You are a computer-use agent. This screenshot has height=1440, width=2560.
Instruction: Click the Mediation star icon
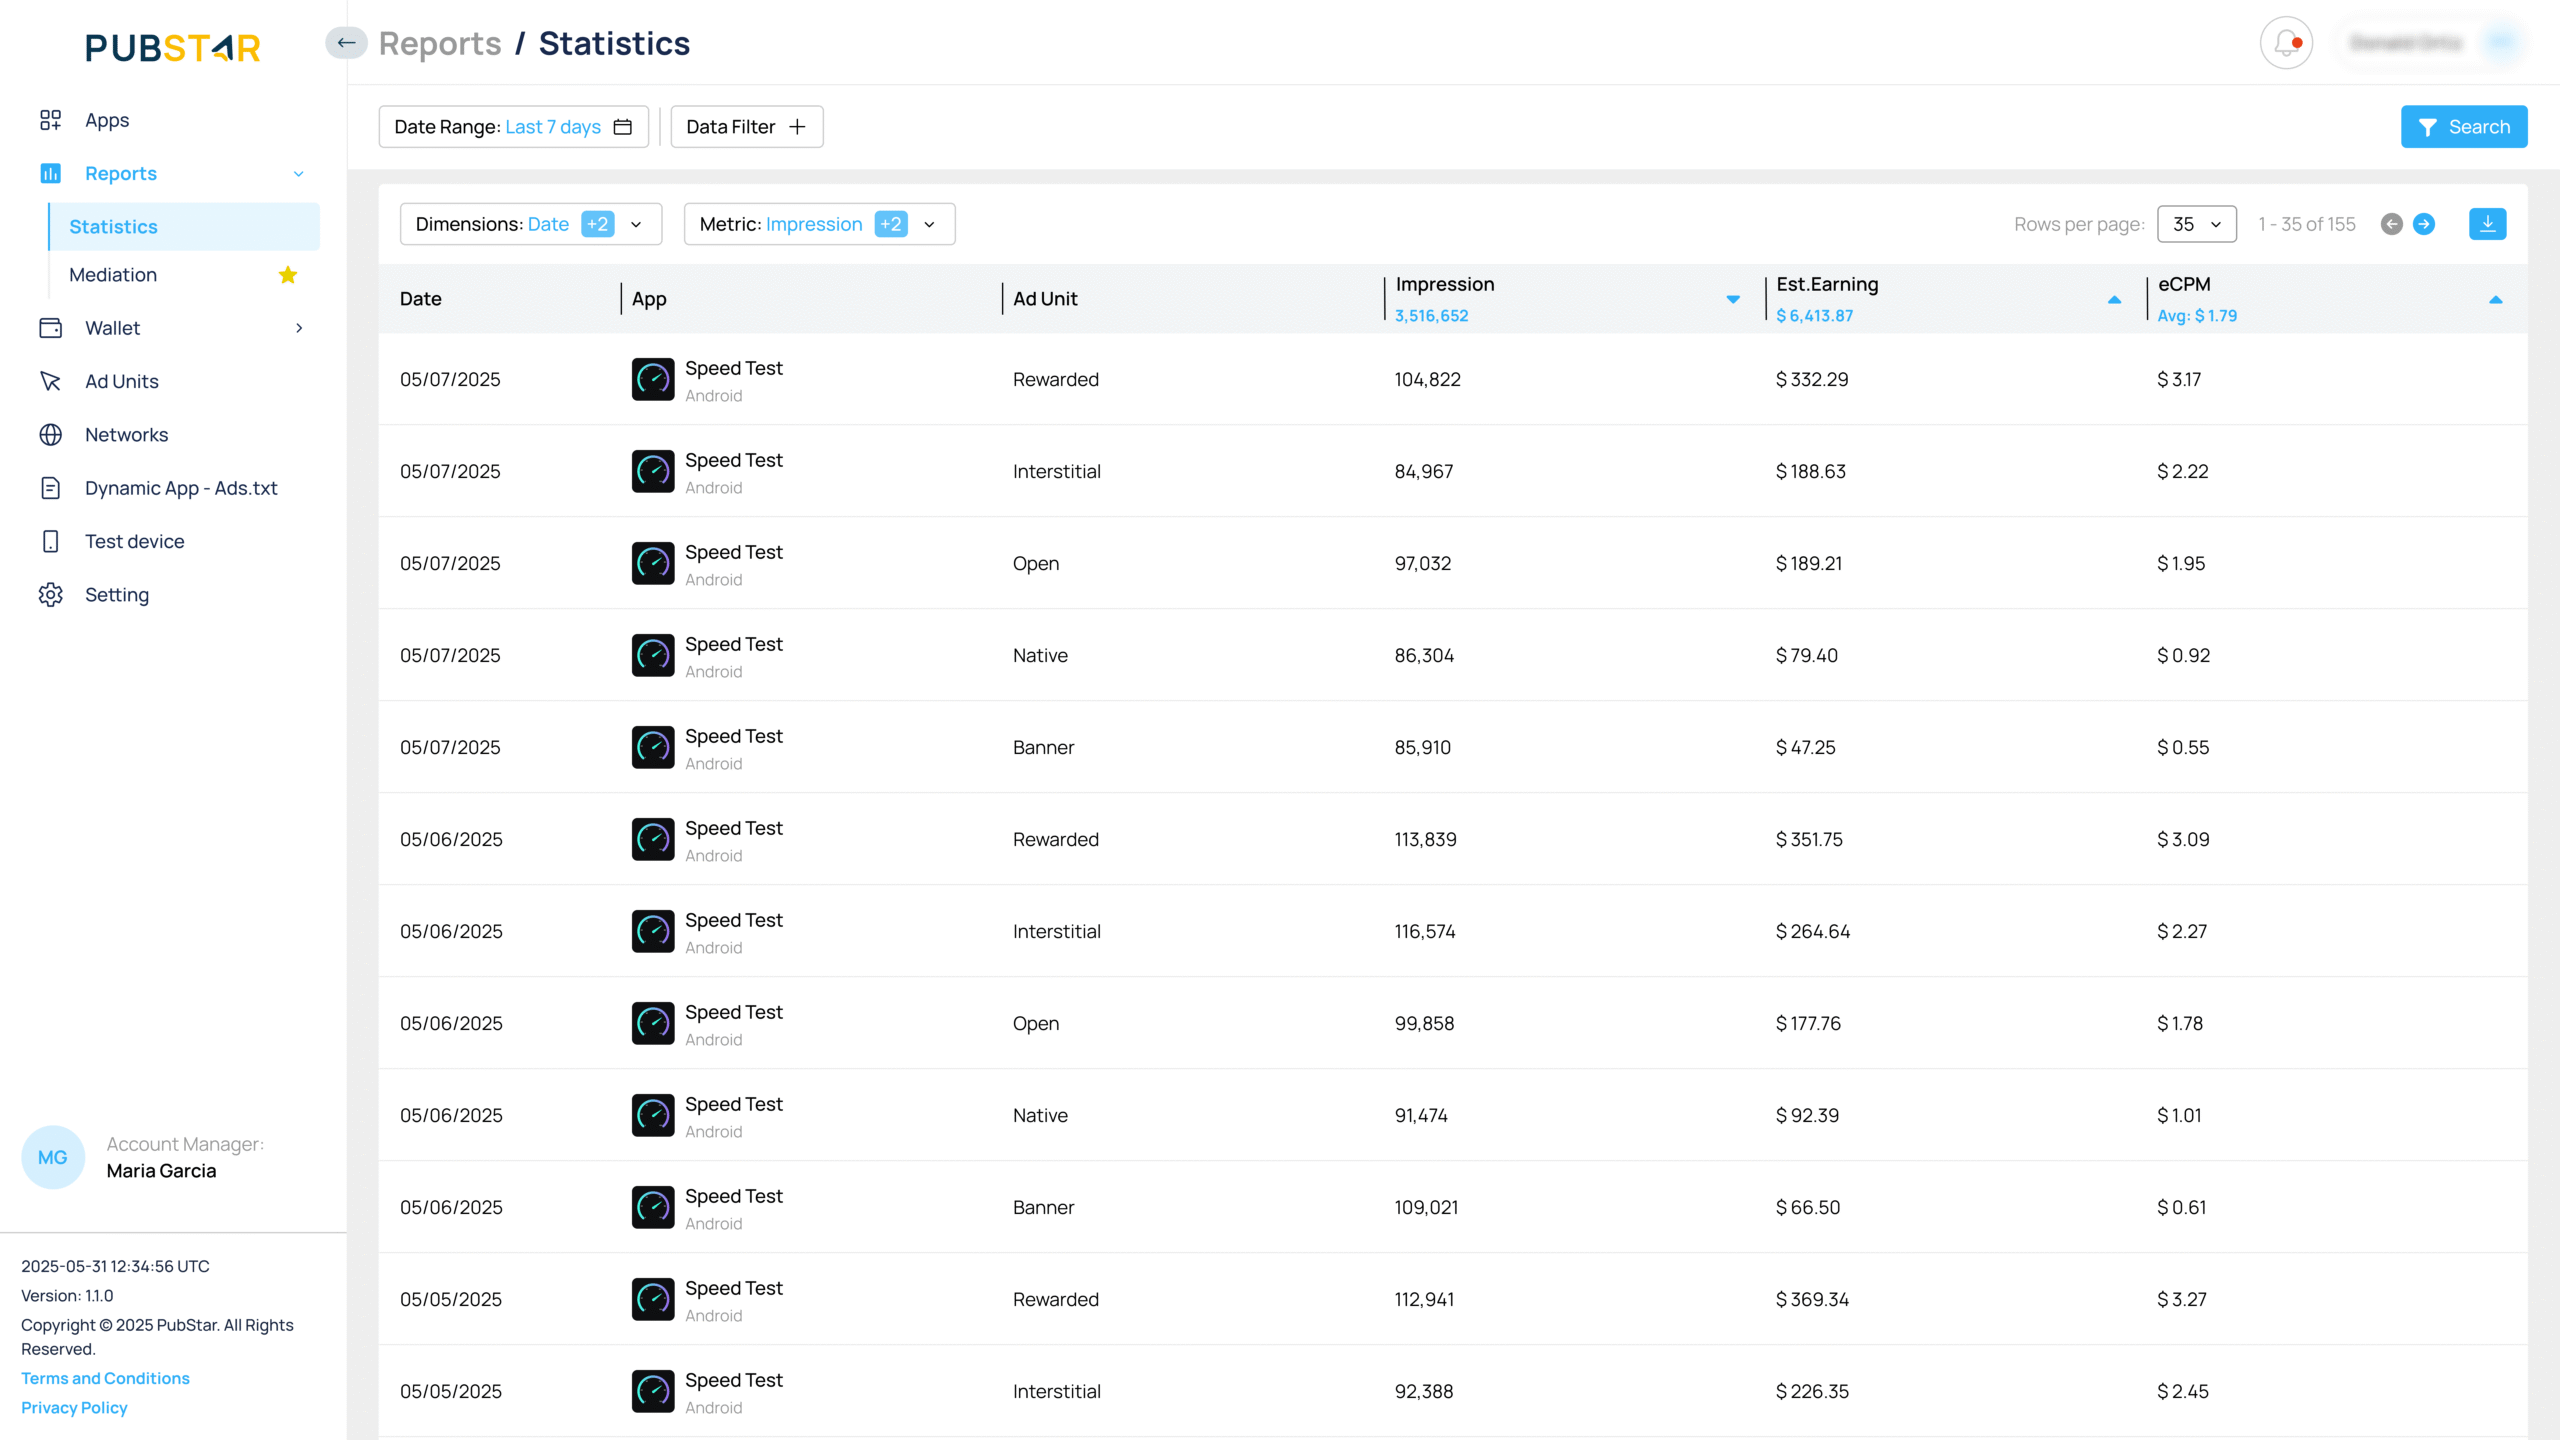(x=288, y=275)
